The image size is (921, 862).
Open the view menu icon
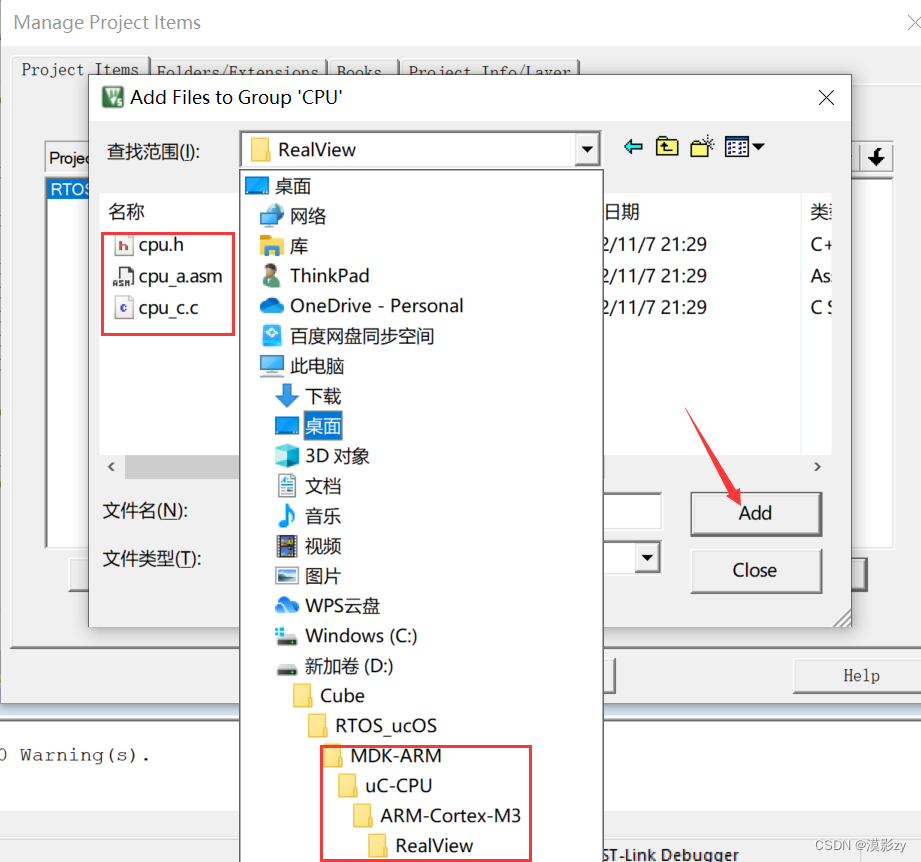point(744,147)
